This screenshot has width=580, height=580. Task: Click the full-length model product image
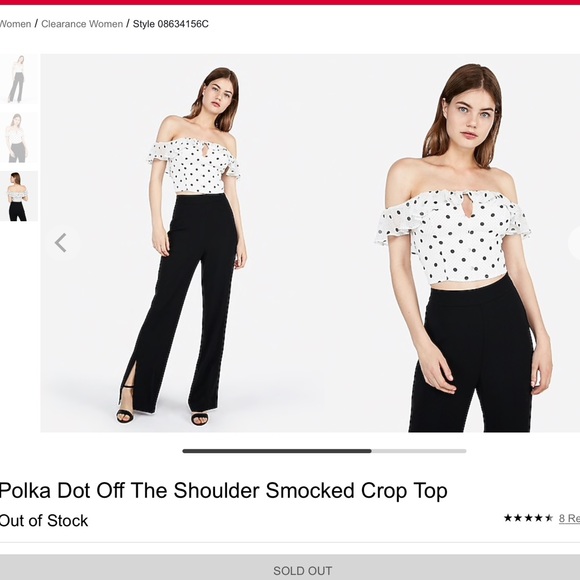click(181, 243)
